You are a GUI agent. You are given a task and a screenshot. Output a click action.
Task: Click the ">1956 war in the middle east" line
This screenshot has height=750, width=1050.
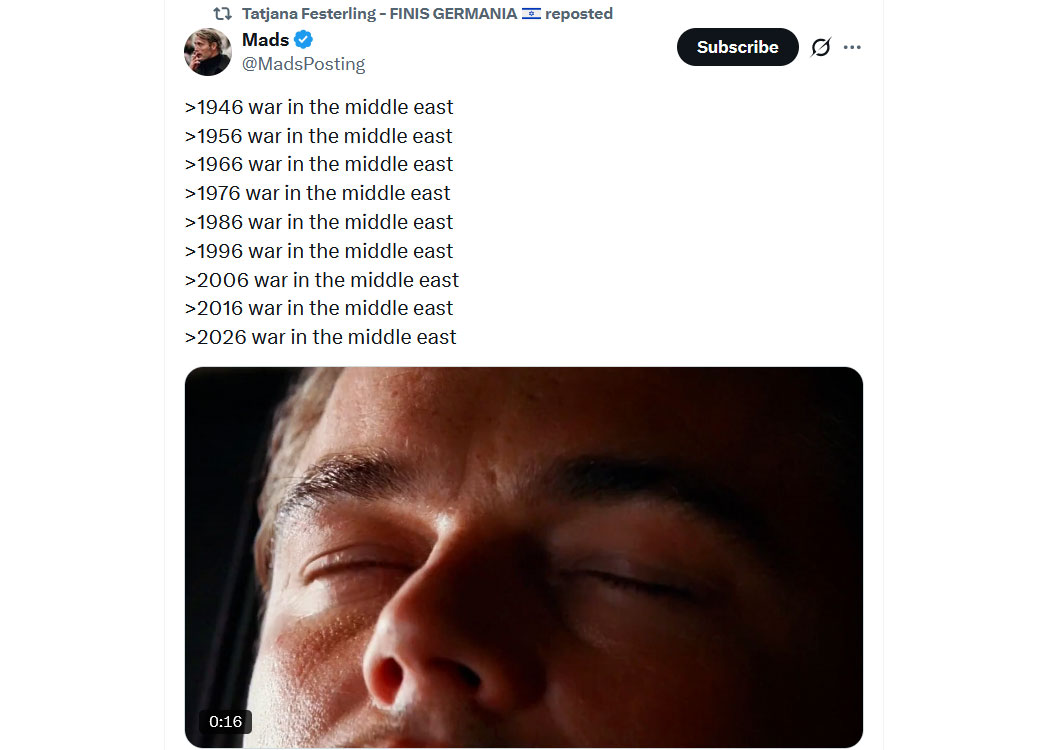click(x=319, y=136)
